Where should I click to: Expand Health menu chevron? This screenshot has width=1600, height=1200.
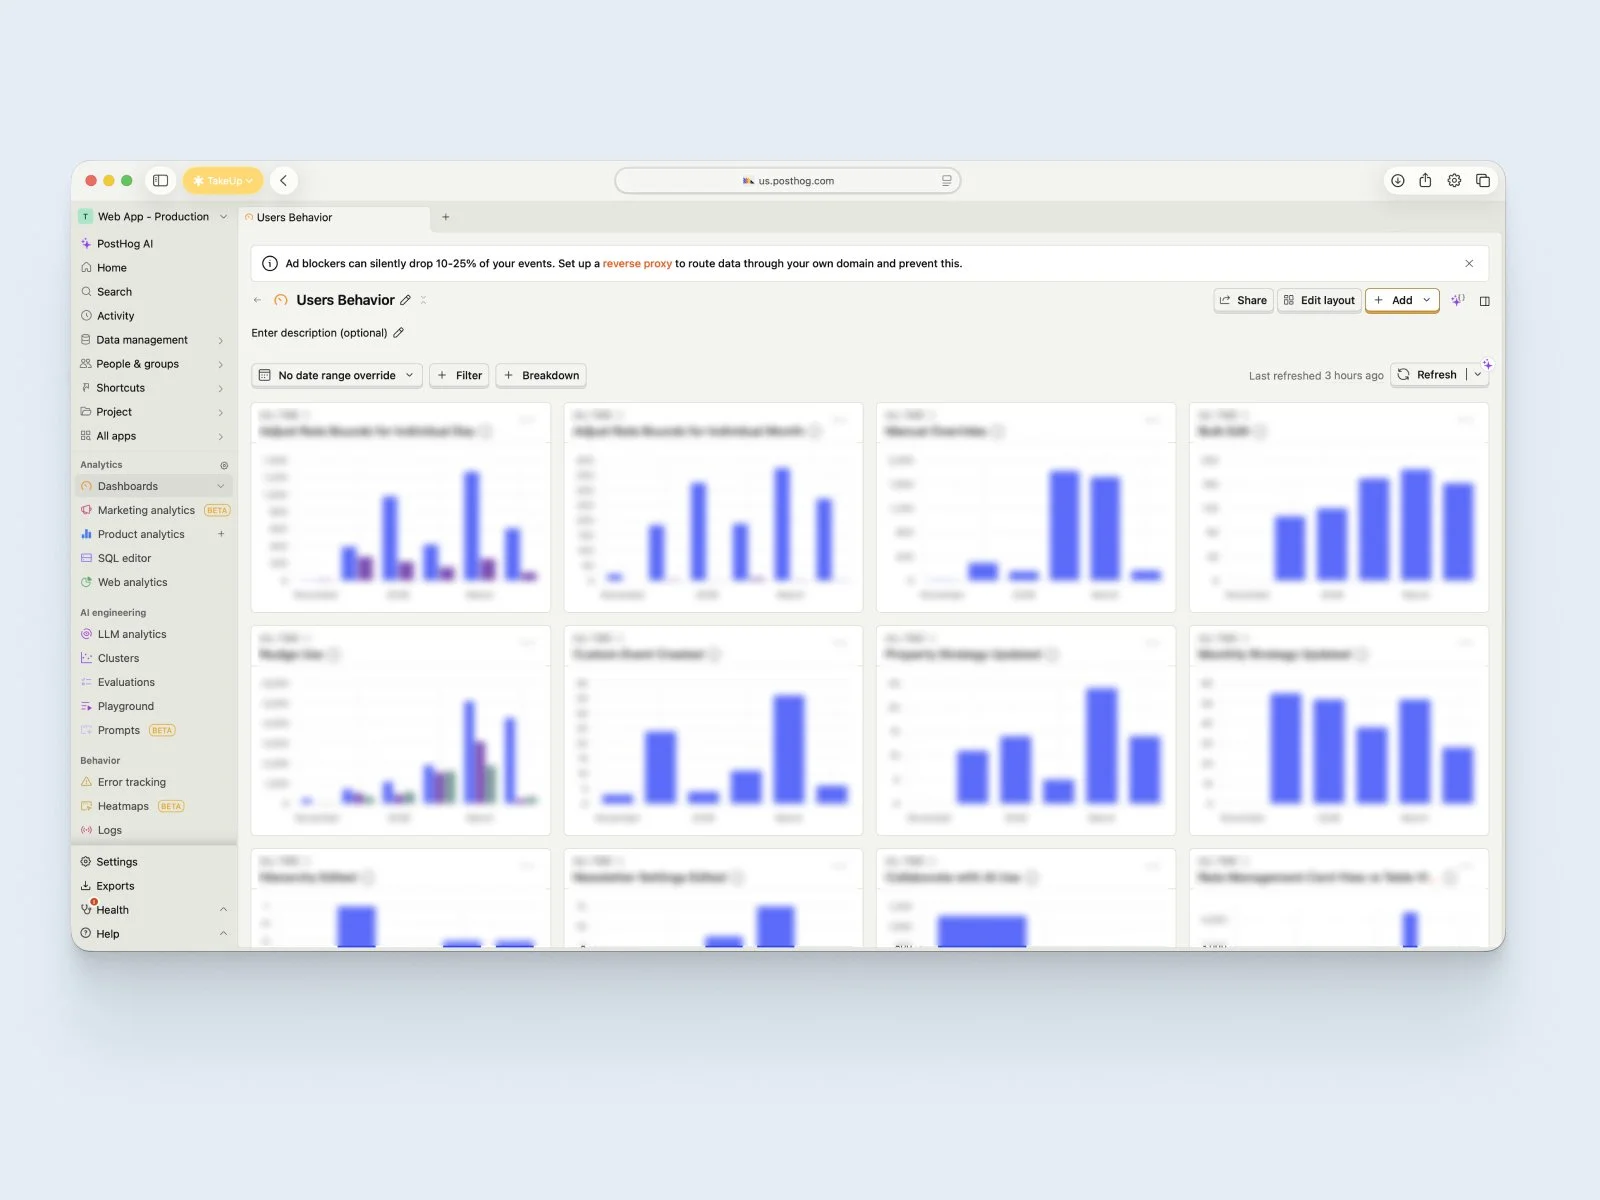pyautogui.click(x=223, y=910)
